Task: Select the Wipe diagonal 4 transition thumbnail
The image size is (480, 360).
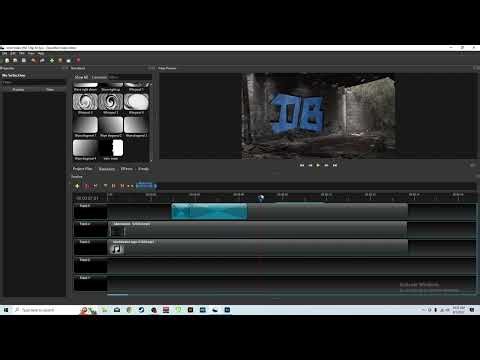Action: tap(85, 148)
